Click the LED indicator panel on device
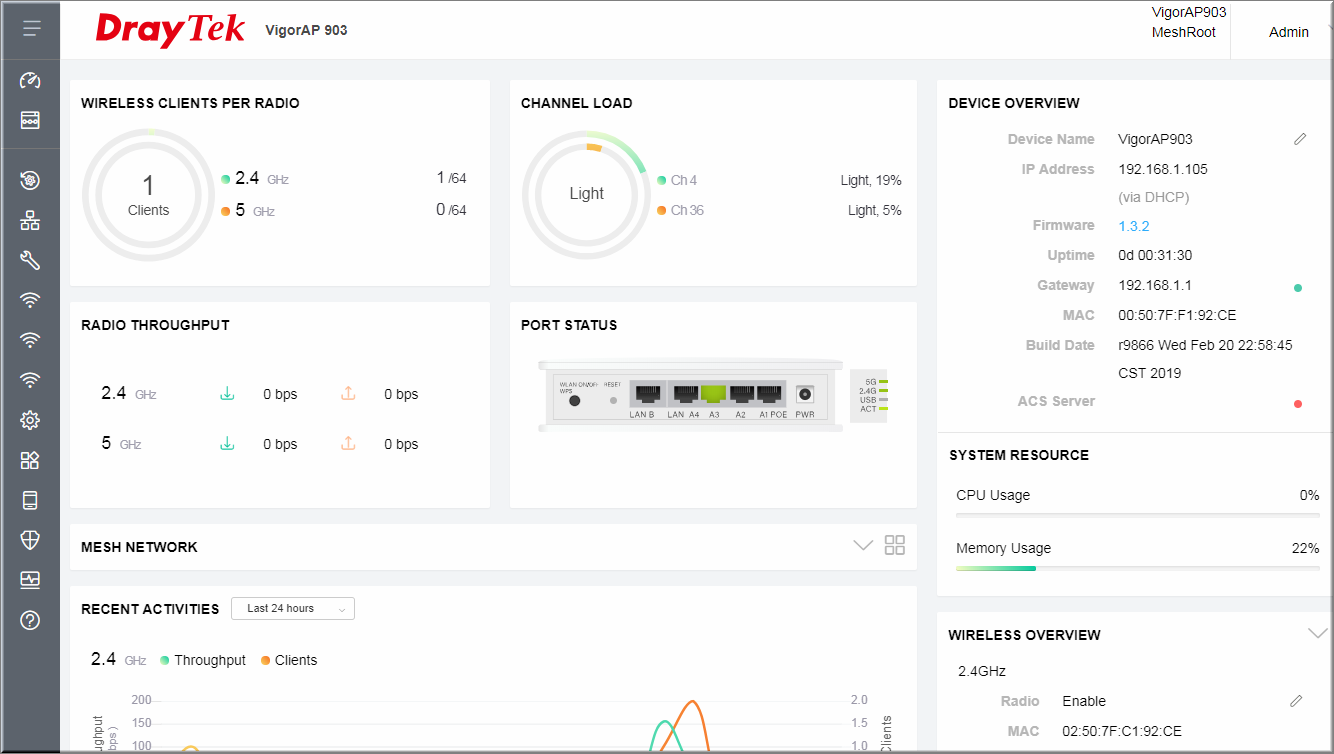The height and width of the screenshot is (754, 1334). 870,395
